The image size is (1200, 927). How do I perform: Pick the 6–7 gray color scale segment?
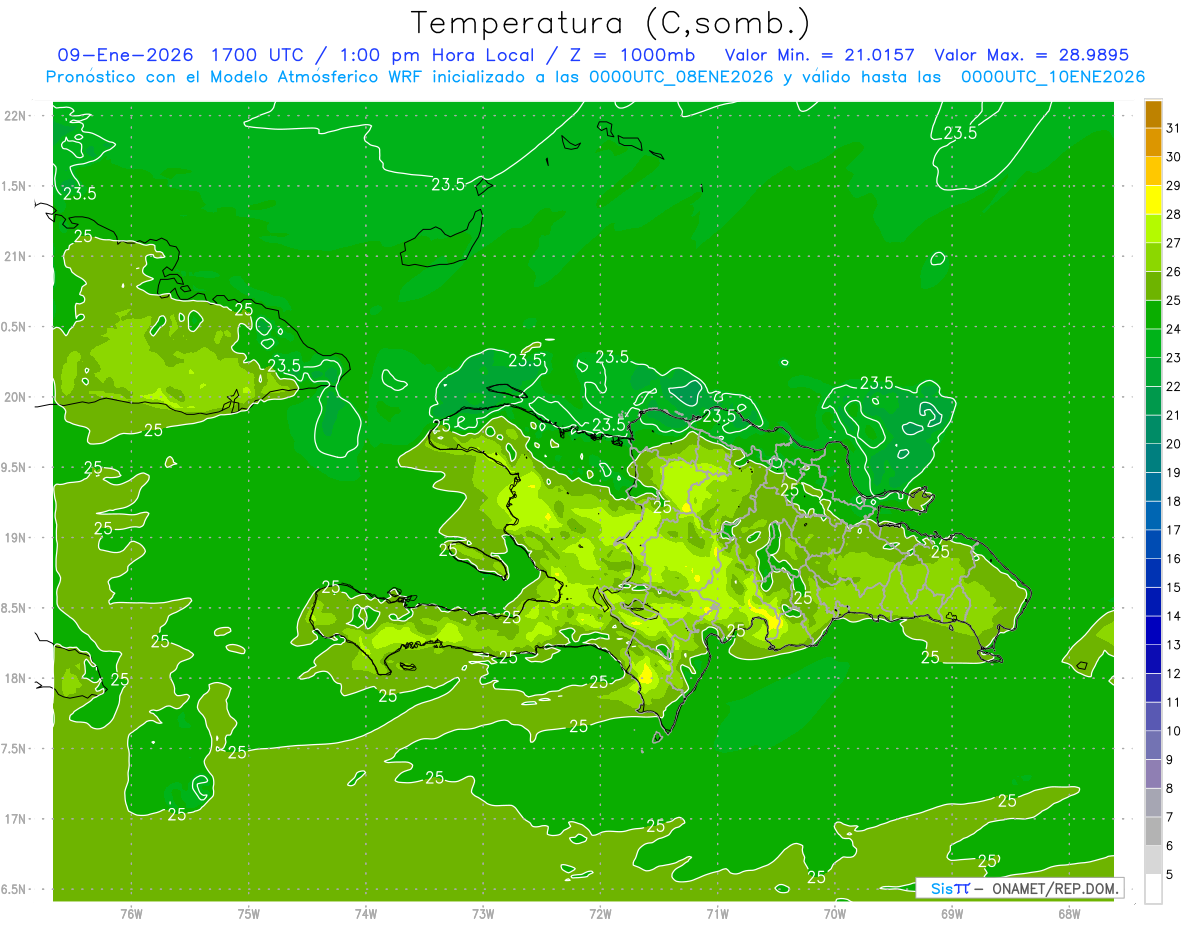click(x=1153, y=832)
